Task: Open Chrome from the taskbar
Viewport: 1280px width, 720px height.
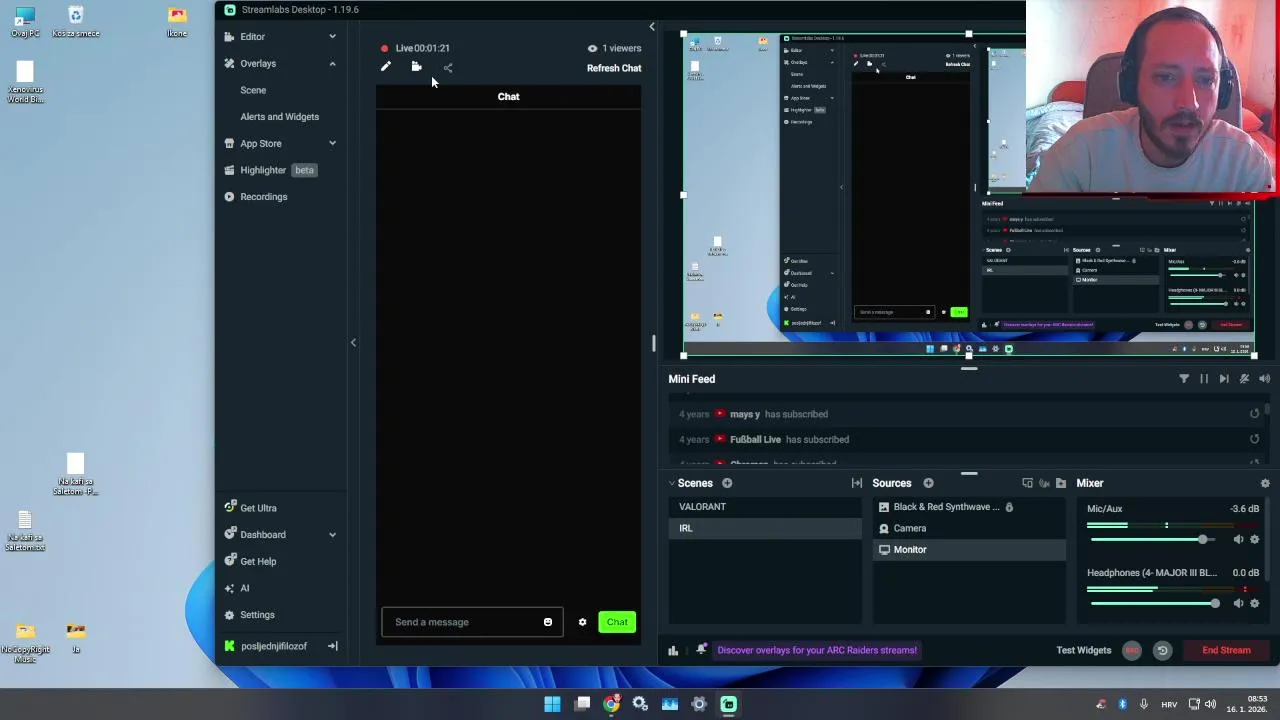Action: pyautogui.click(x=611, y=704)
